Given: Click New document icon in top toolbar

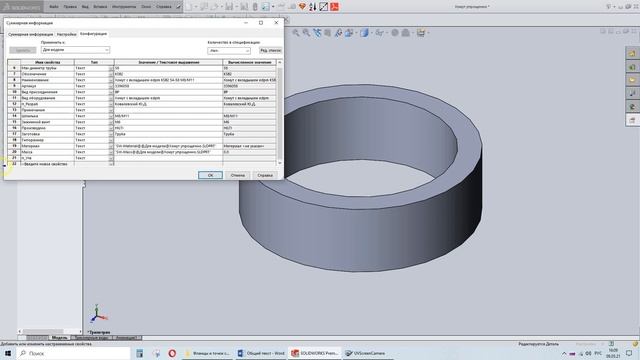Looking at the screenshot, I should (x=189, y=7).
